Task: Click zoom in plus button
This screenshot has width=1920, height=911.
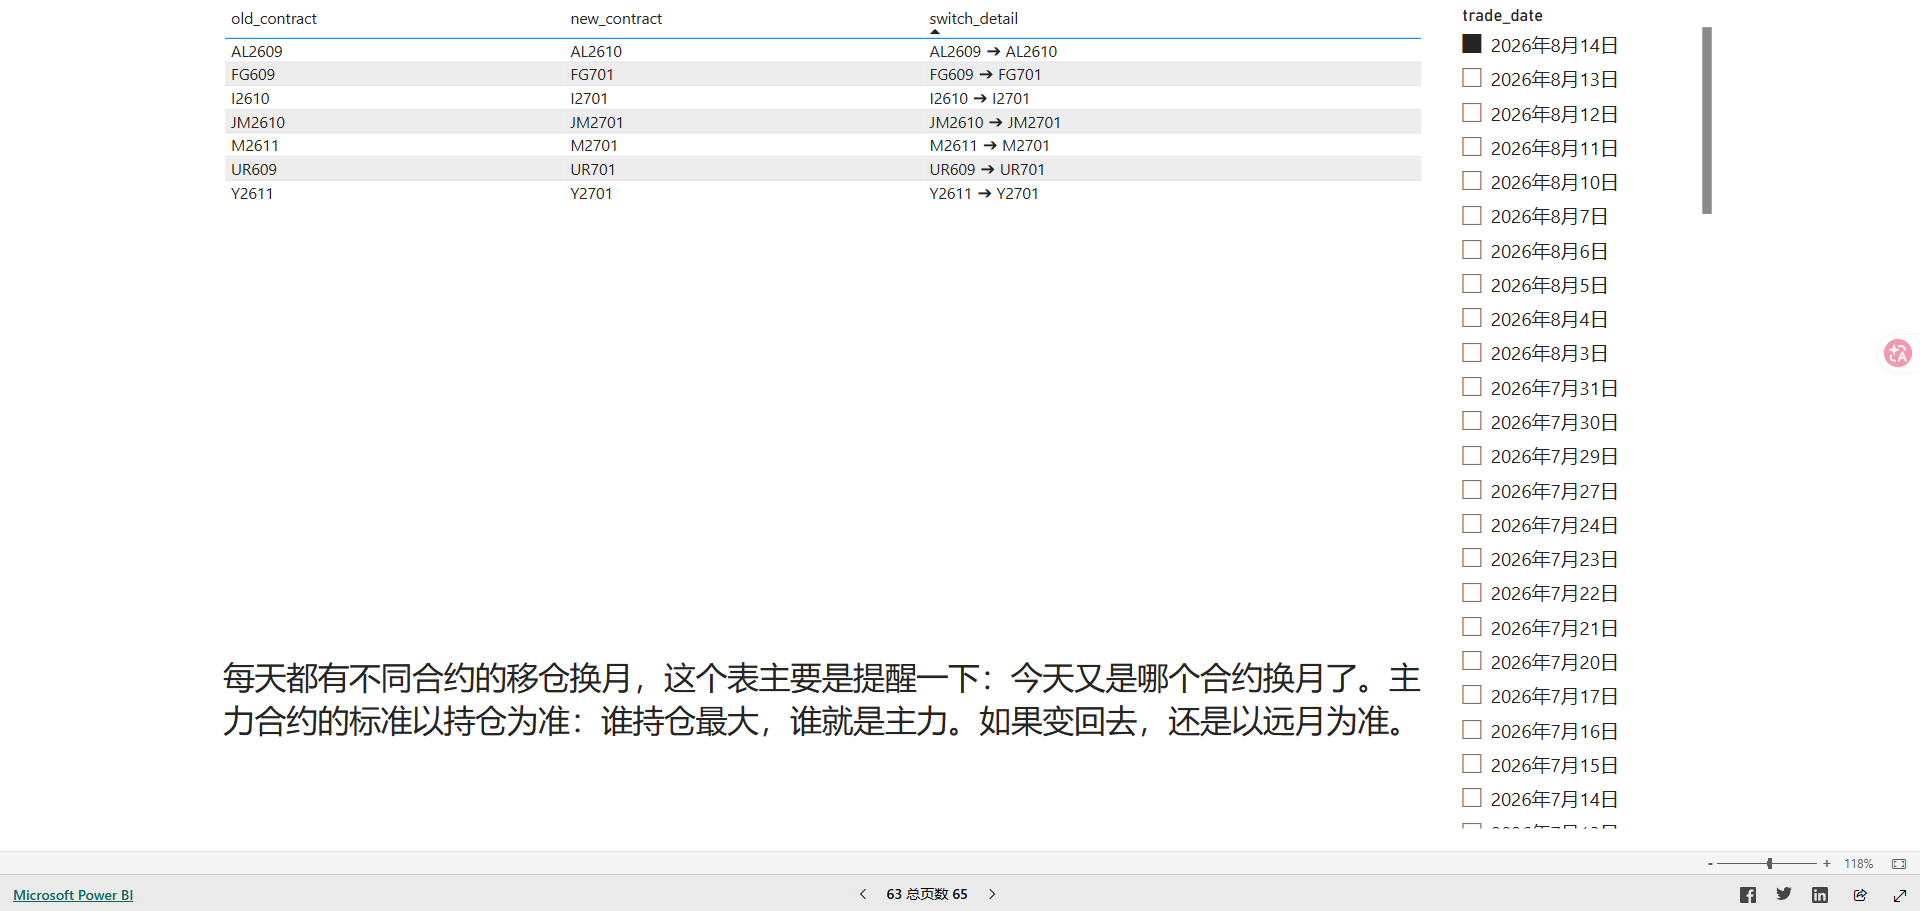Action: coord(1827,864)
